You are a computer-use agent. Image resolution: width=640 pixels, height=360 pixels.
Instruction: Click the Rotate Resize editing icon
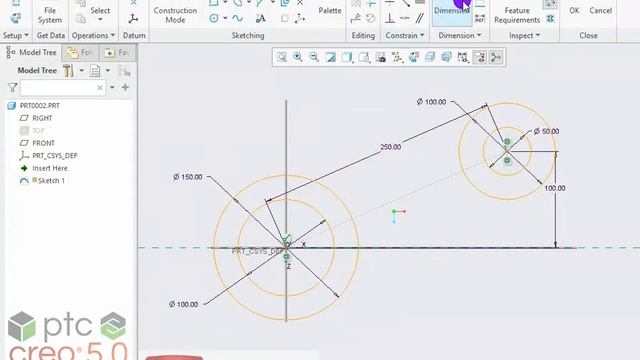(371, 18)
